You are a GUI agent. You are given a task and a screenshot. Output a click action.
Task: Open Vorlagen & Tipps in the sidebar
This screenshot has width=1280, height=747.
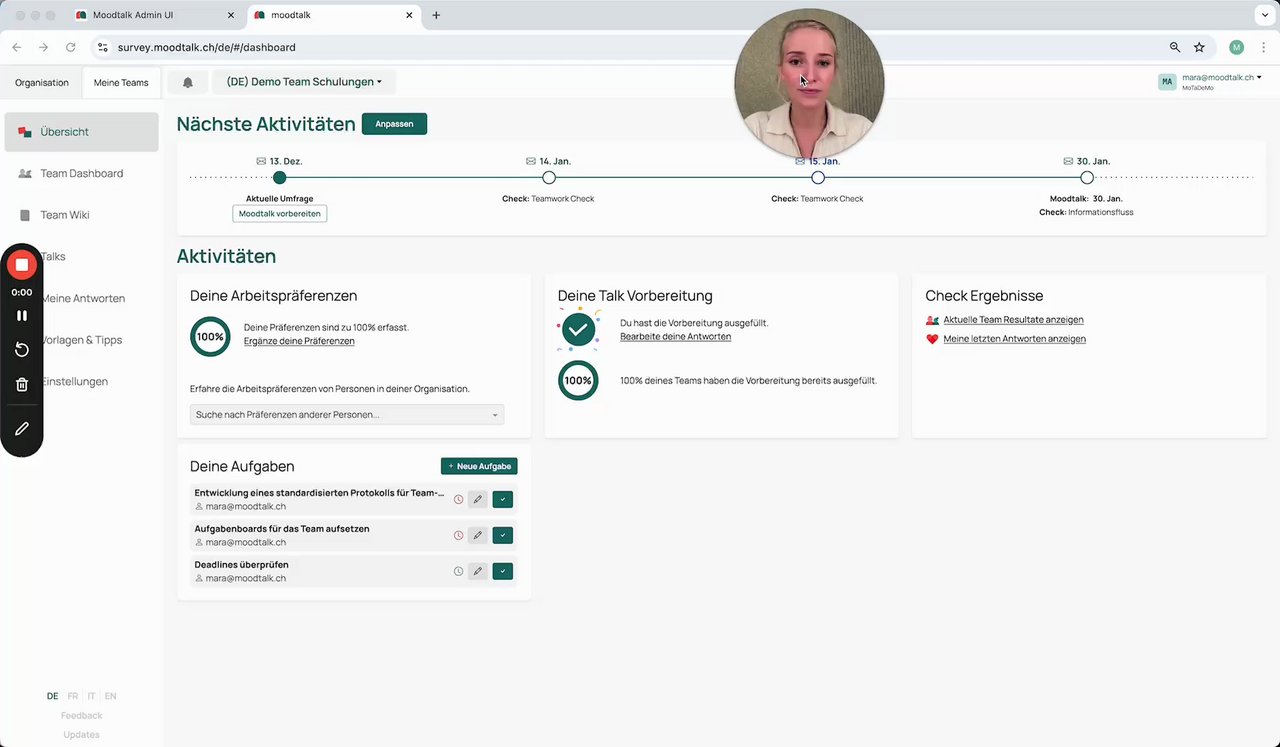pyautogui.click(x=81, y=340)
